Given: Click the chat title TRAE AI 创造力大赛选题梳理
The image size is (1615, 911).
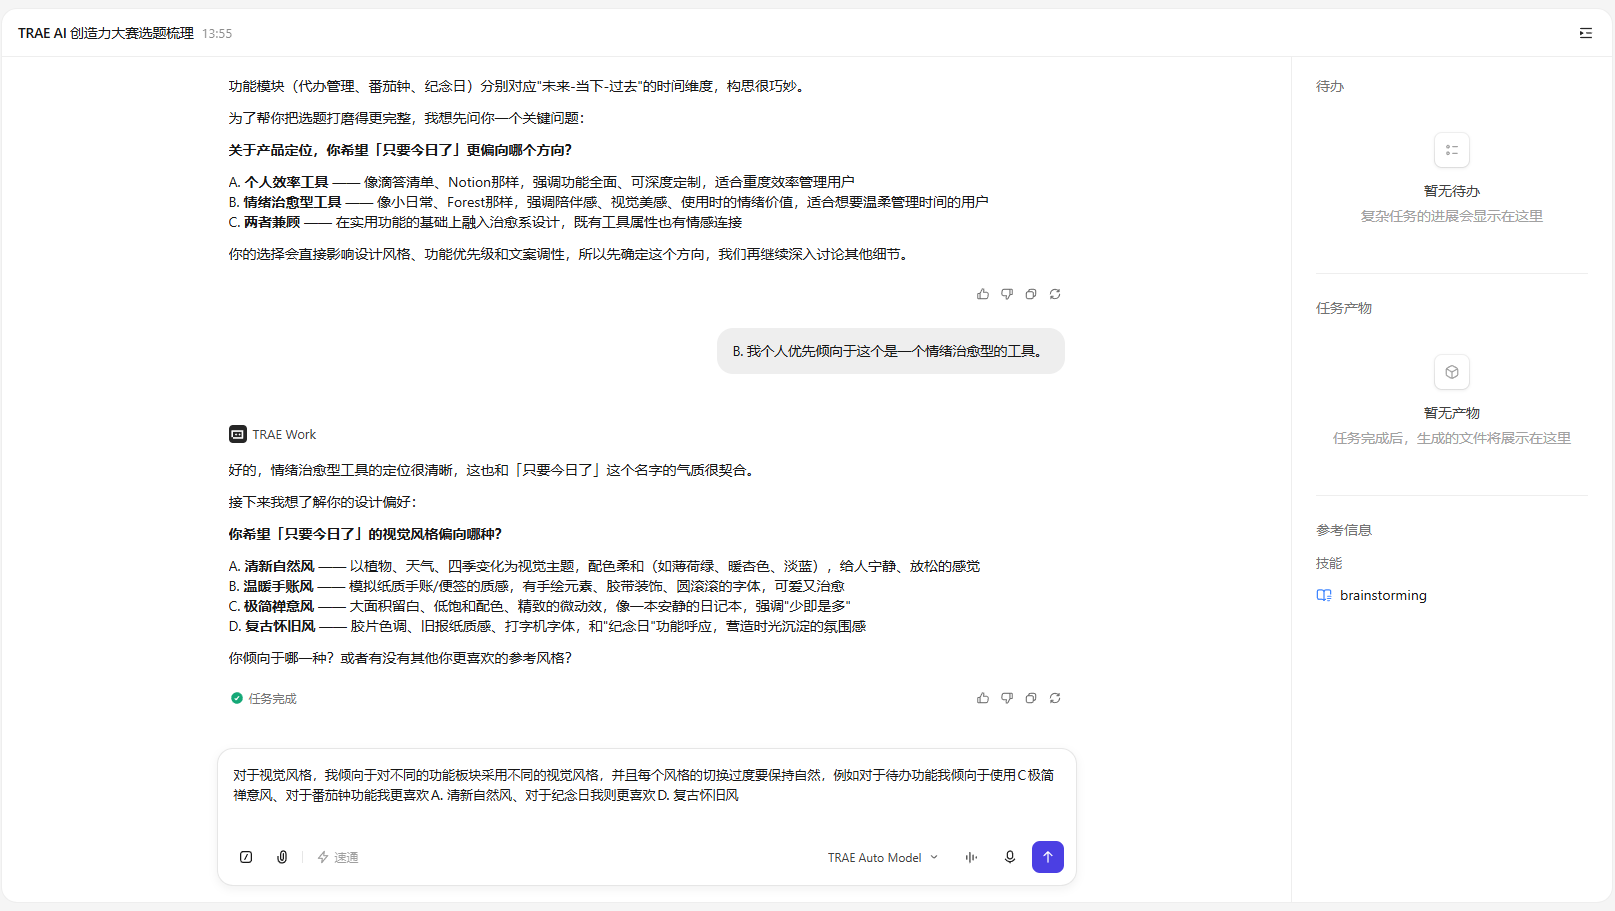Looking at the screenshot, I should click(106, 33).
